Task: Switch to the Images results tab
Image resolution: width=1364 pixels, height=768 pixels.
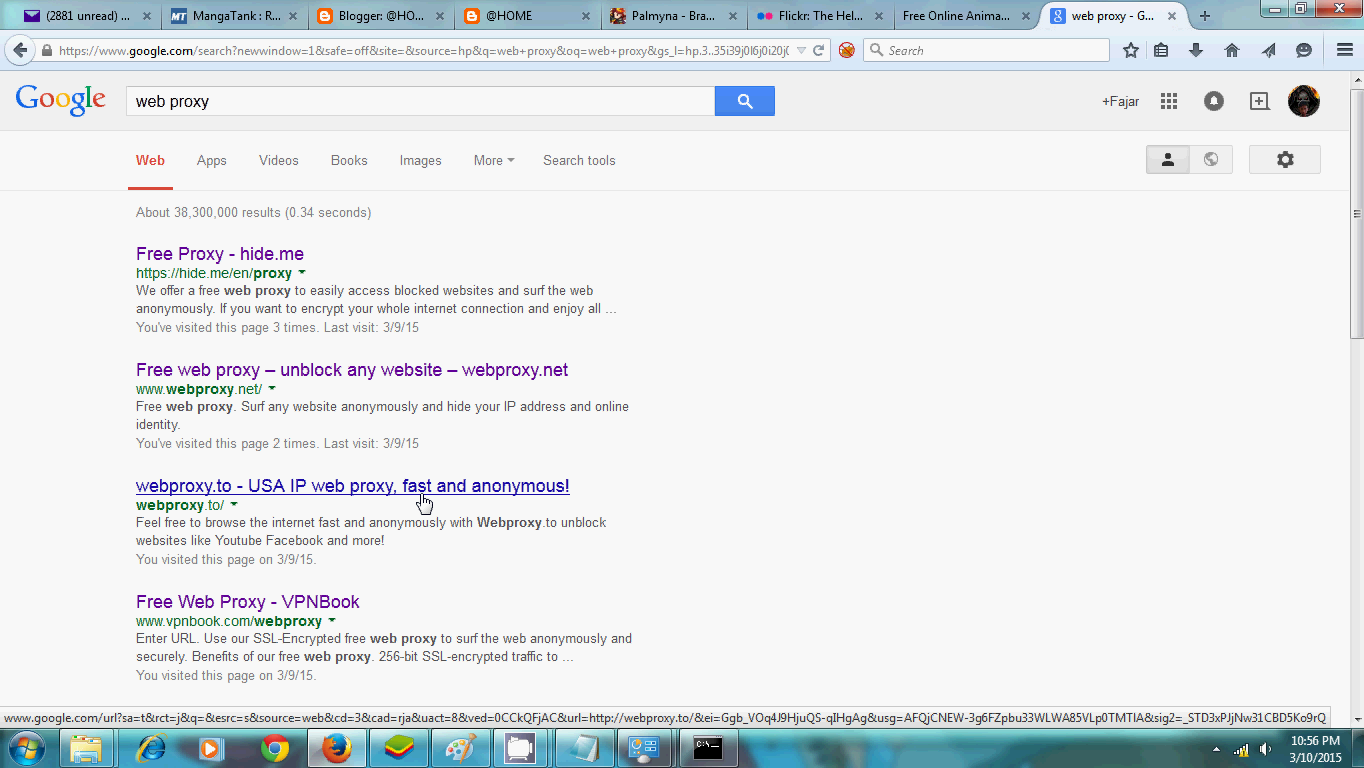Action: coord(420,160)
